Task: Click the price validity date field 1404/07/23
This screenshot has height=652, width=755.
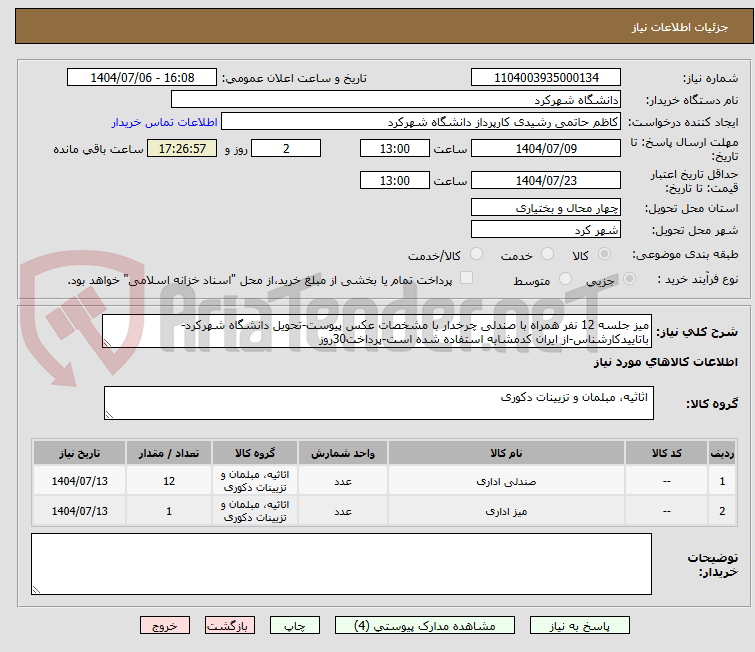Action: coord(545,181)
